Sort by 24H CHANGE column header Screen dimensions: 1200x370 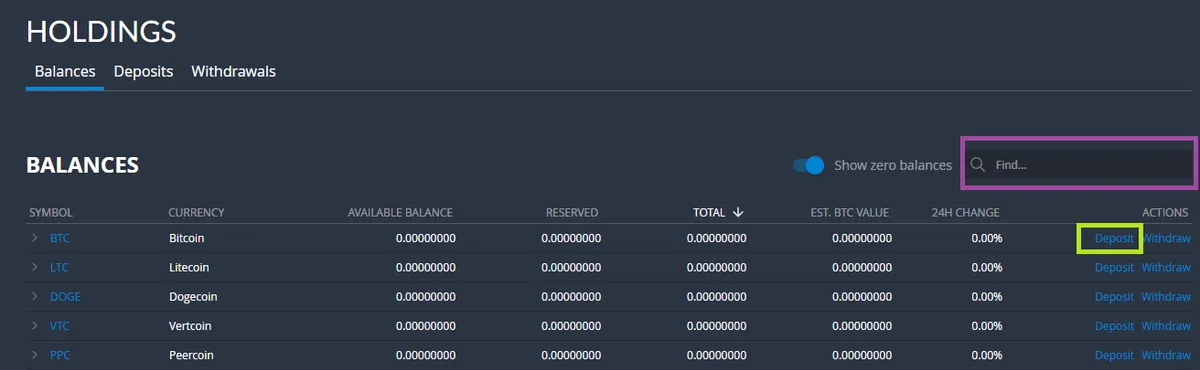pos(965,212)
